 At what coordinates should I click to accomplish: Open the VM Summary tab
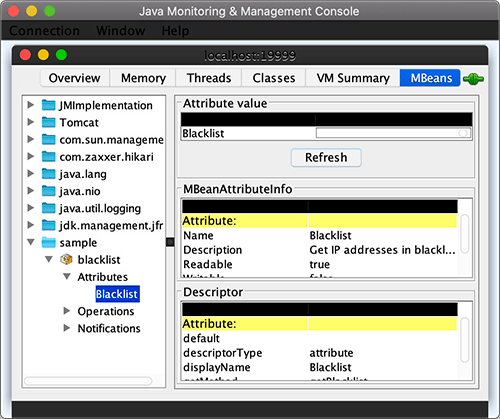tap(353, 78)
